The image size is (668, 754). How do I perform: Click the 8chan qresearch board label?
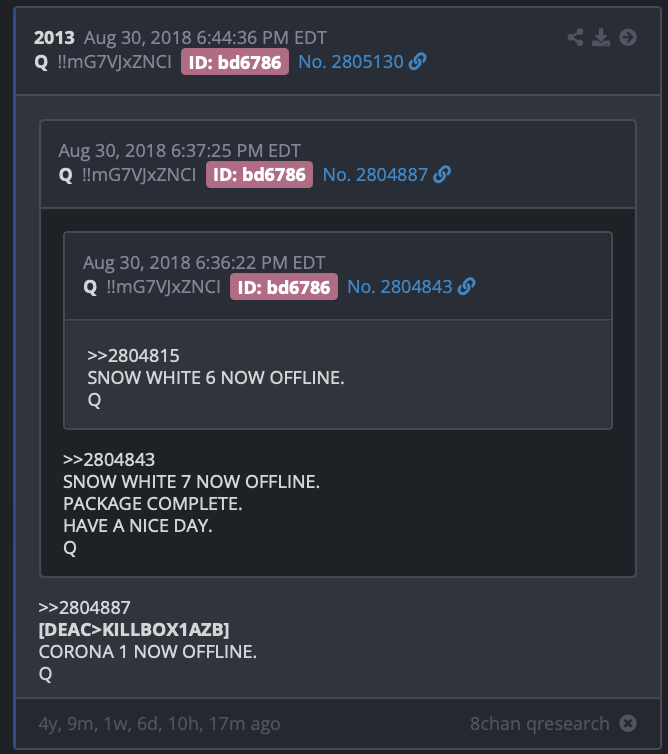540,723
